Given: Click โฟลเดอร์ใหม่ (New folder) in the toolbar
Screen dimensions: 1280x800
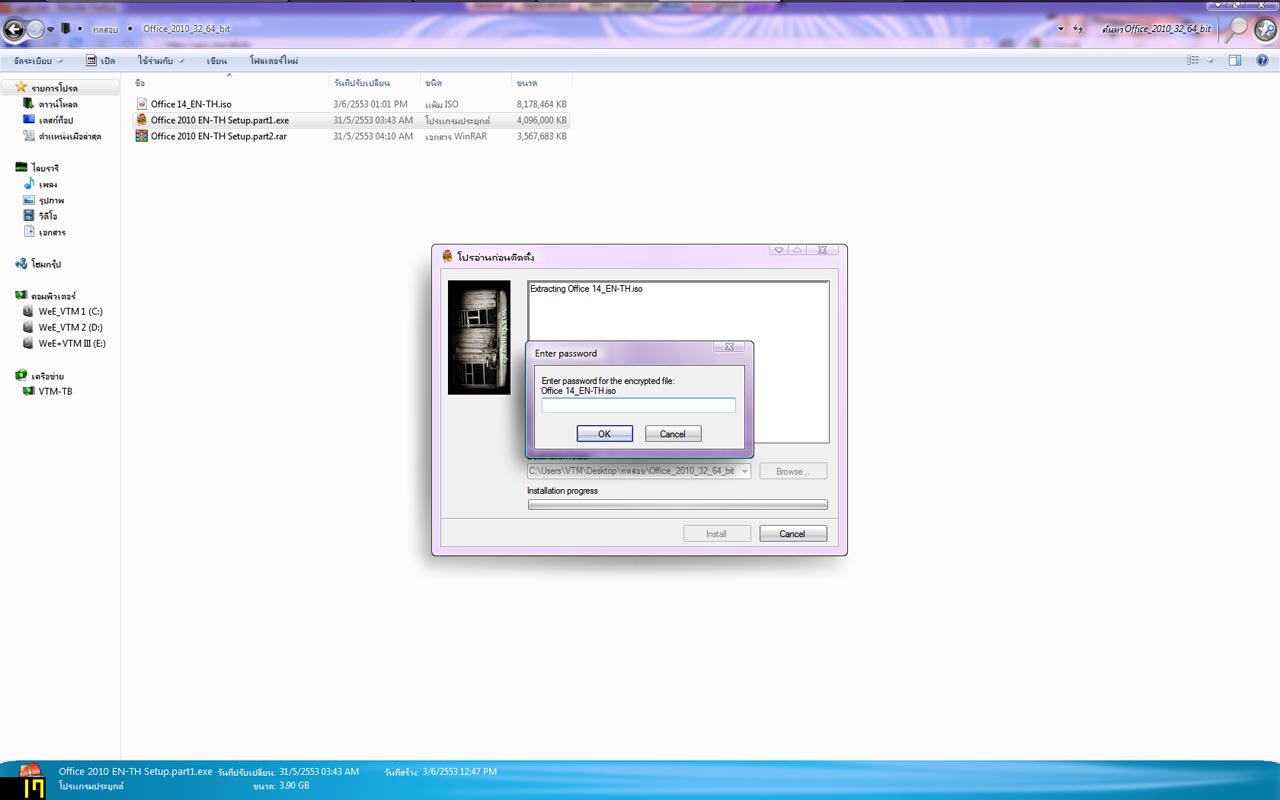Looking at the screenshot, I should coord(274,61).
